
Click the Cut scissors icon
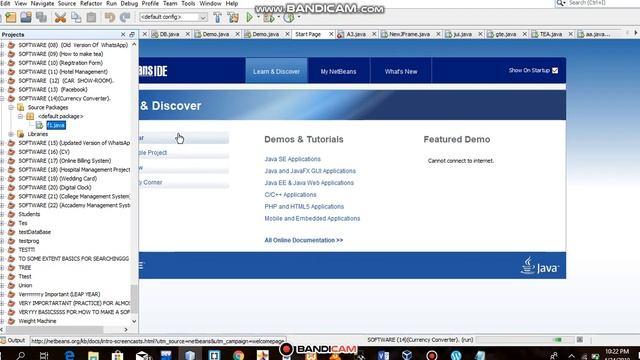(x=60, y=18)
